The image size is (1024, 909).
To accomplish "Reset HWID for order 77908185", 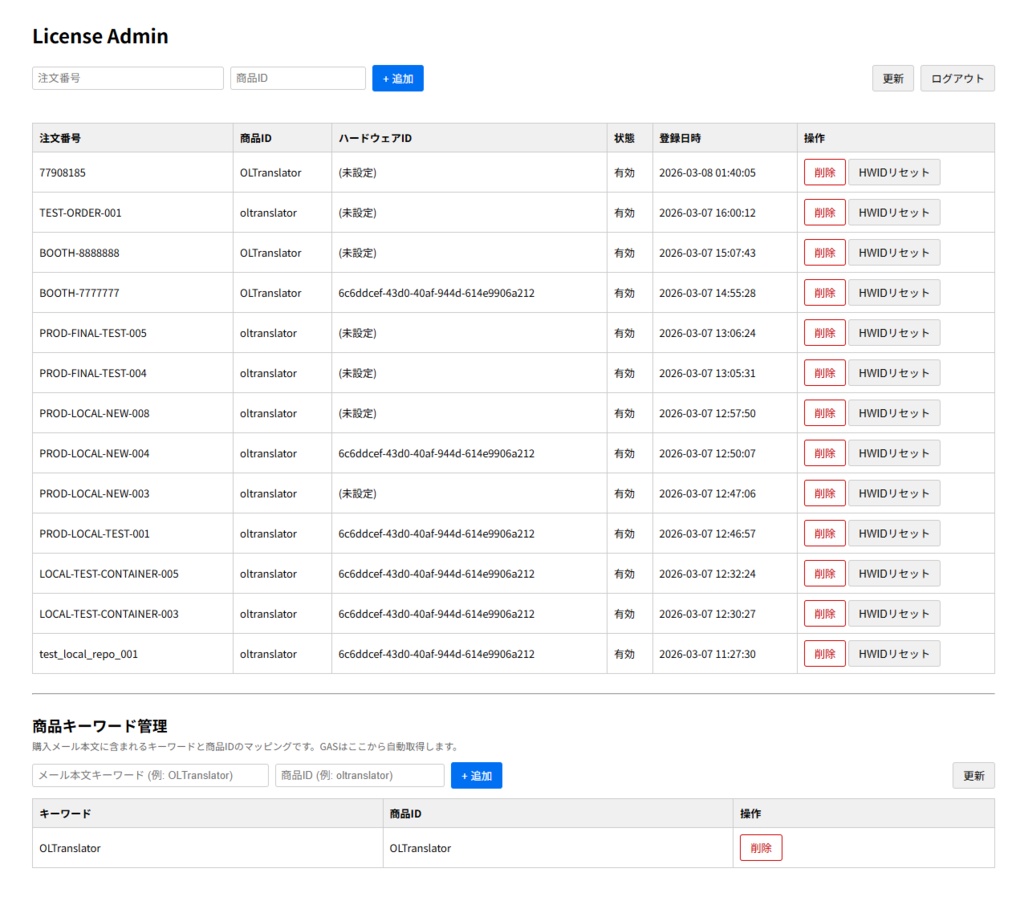I will [x=894, y=172].
